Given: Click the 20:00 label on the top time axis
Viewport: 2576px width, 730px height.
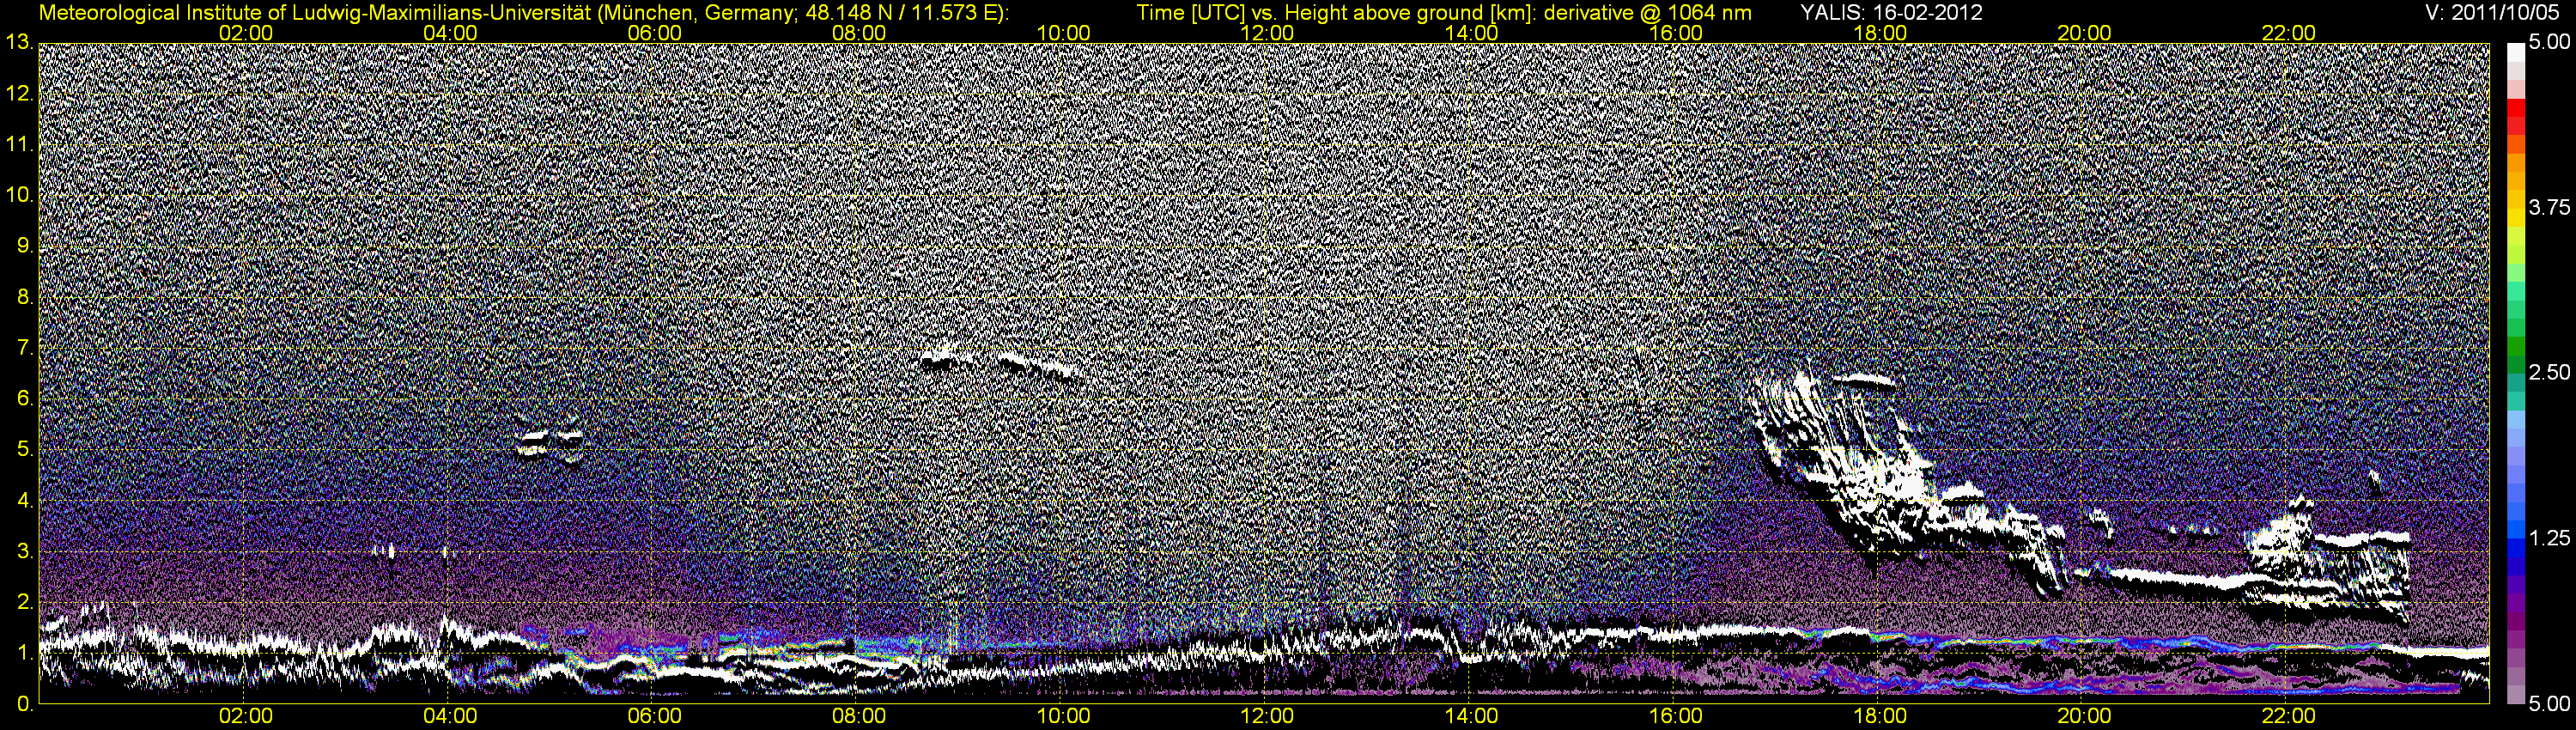Looking at the screenshot, I should (x=2084, y=33).
